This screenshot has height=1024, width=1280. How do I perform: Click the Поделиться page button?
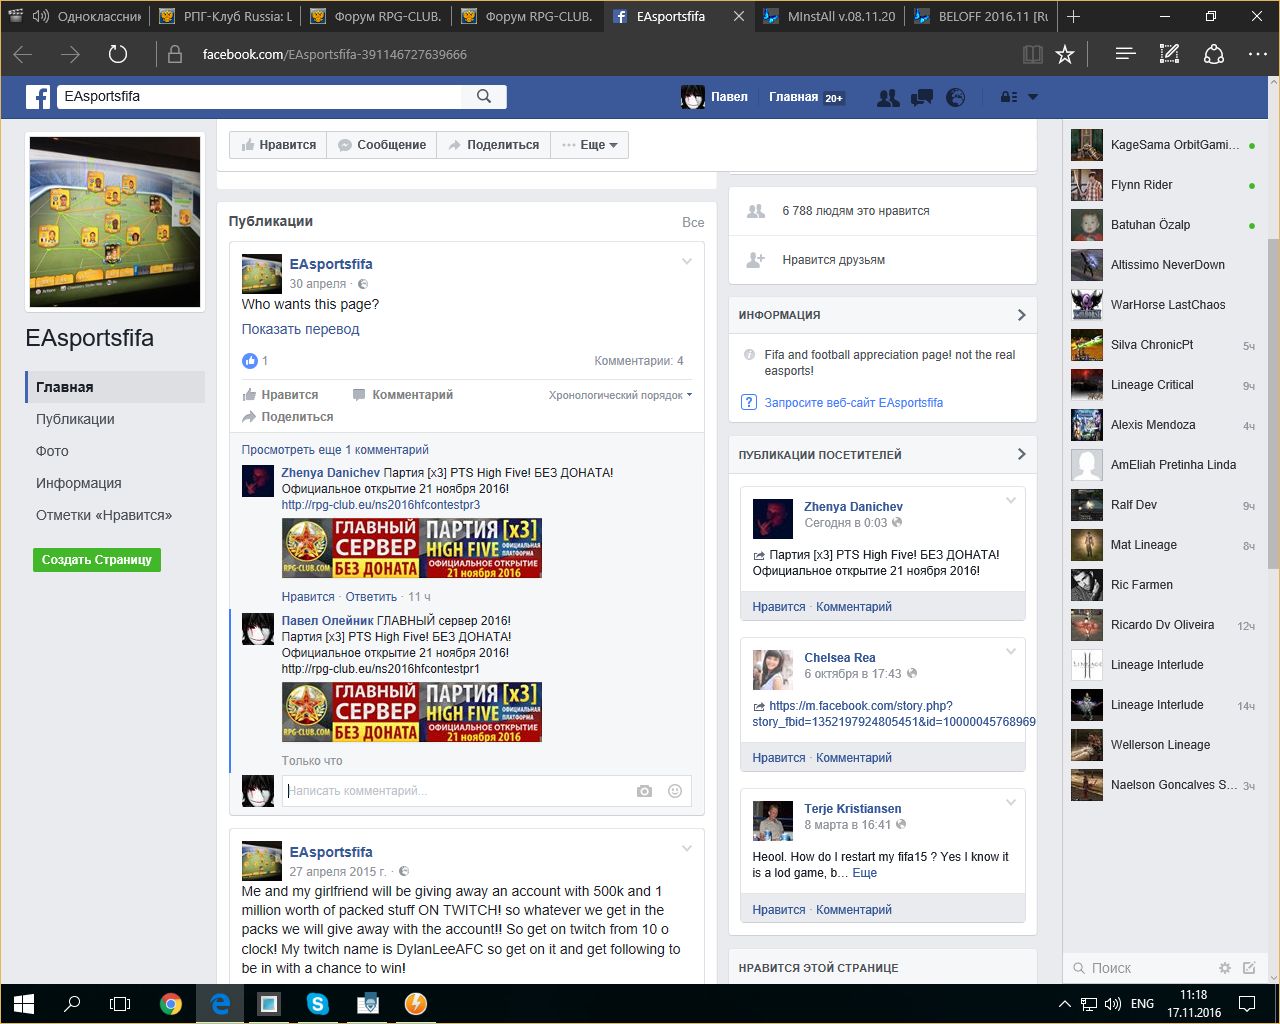pos(493,145)
